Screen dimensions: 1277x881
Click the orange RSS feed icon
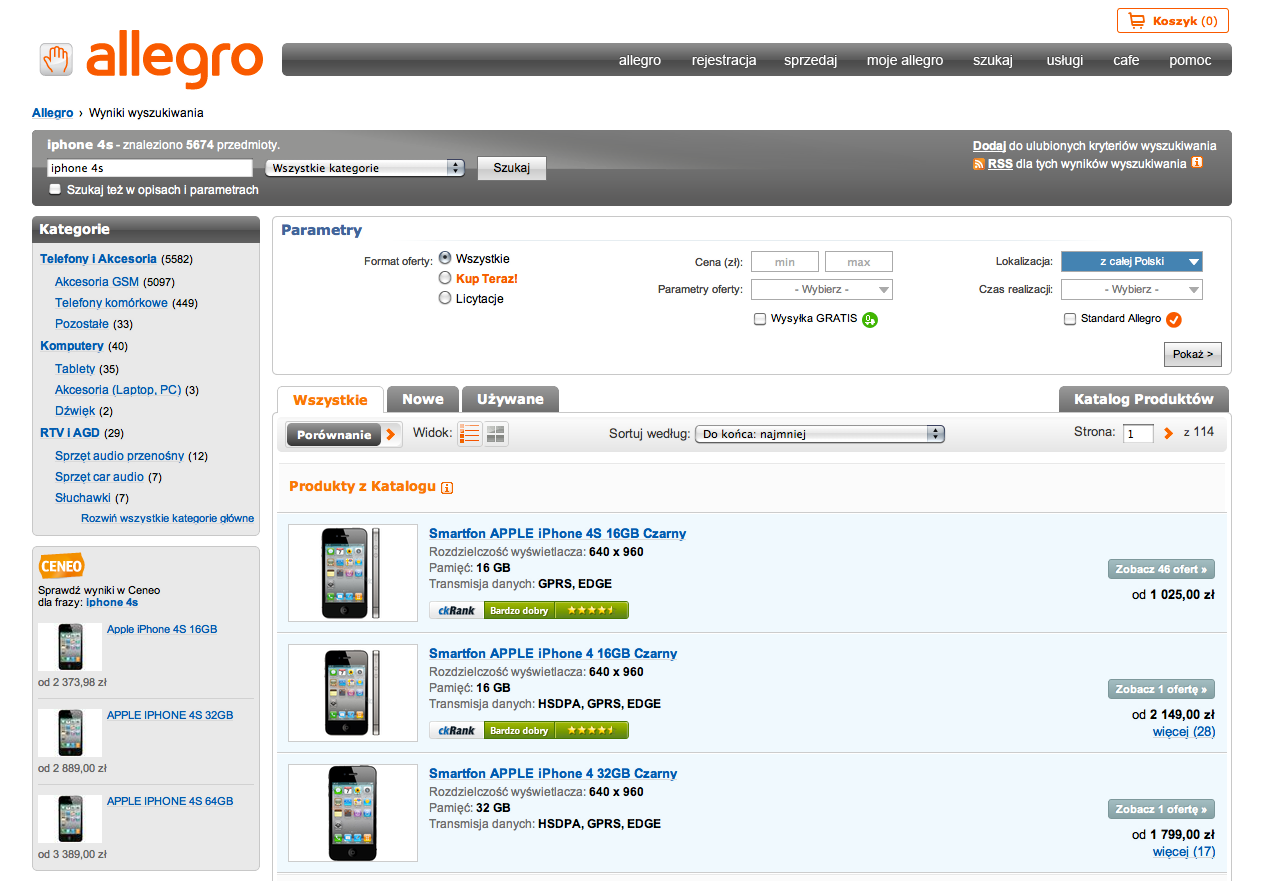[979, 164]
